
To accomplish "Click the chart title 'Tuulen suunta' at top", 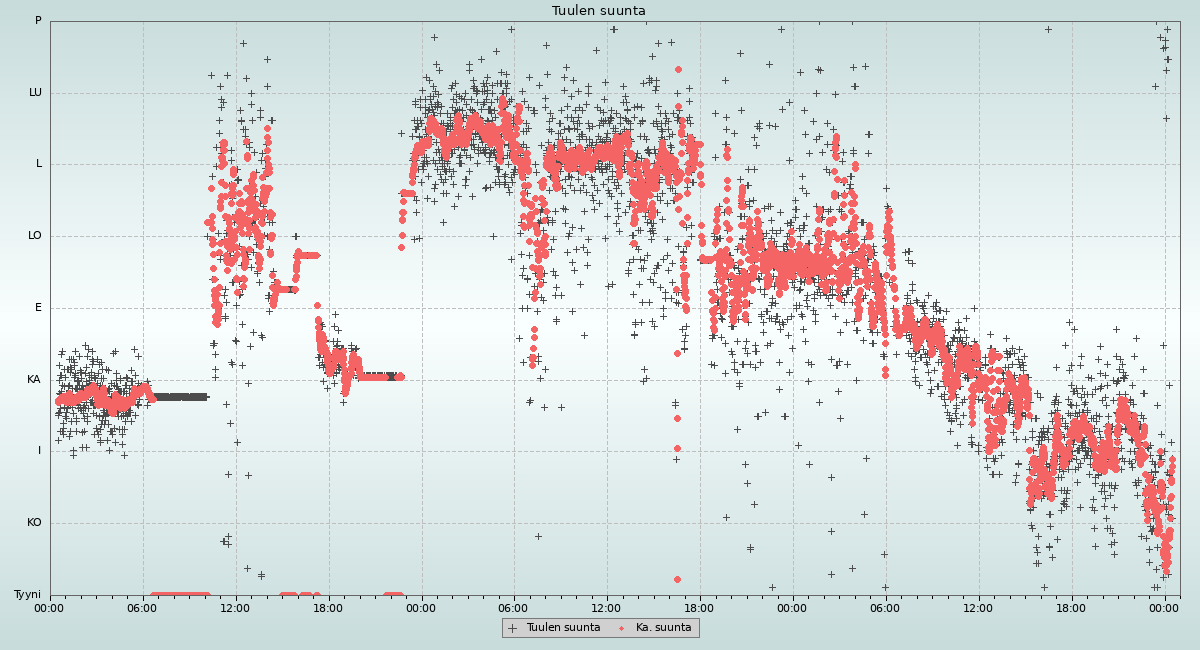I will coord(599,11).
